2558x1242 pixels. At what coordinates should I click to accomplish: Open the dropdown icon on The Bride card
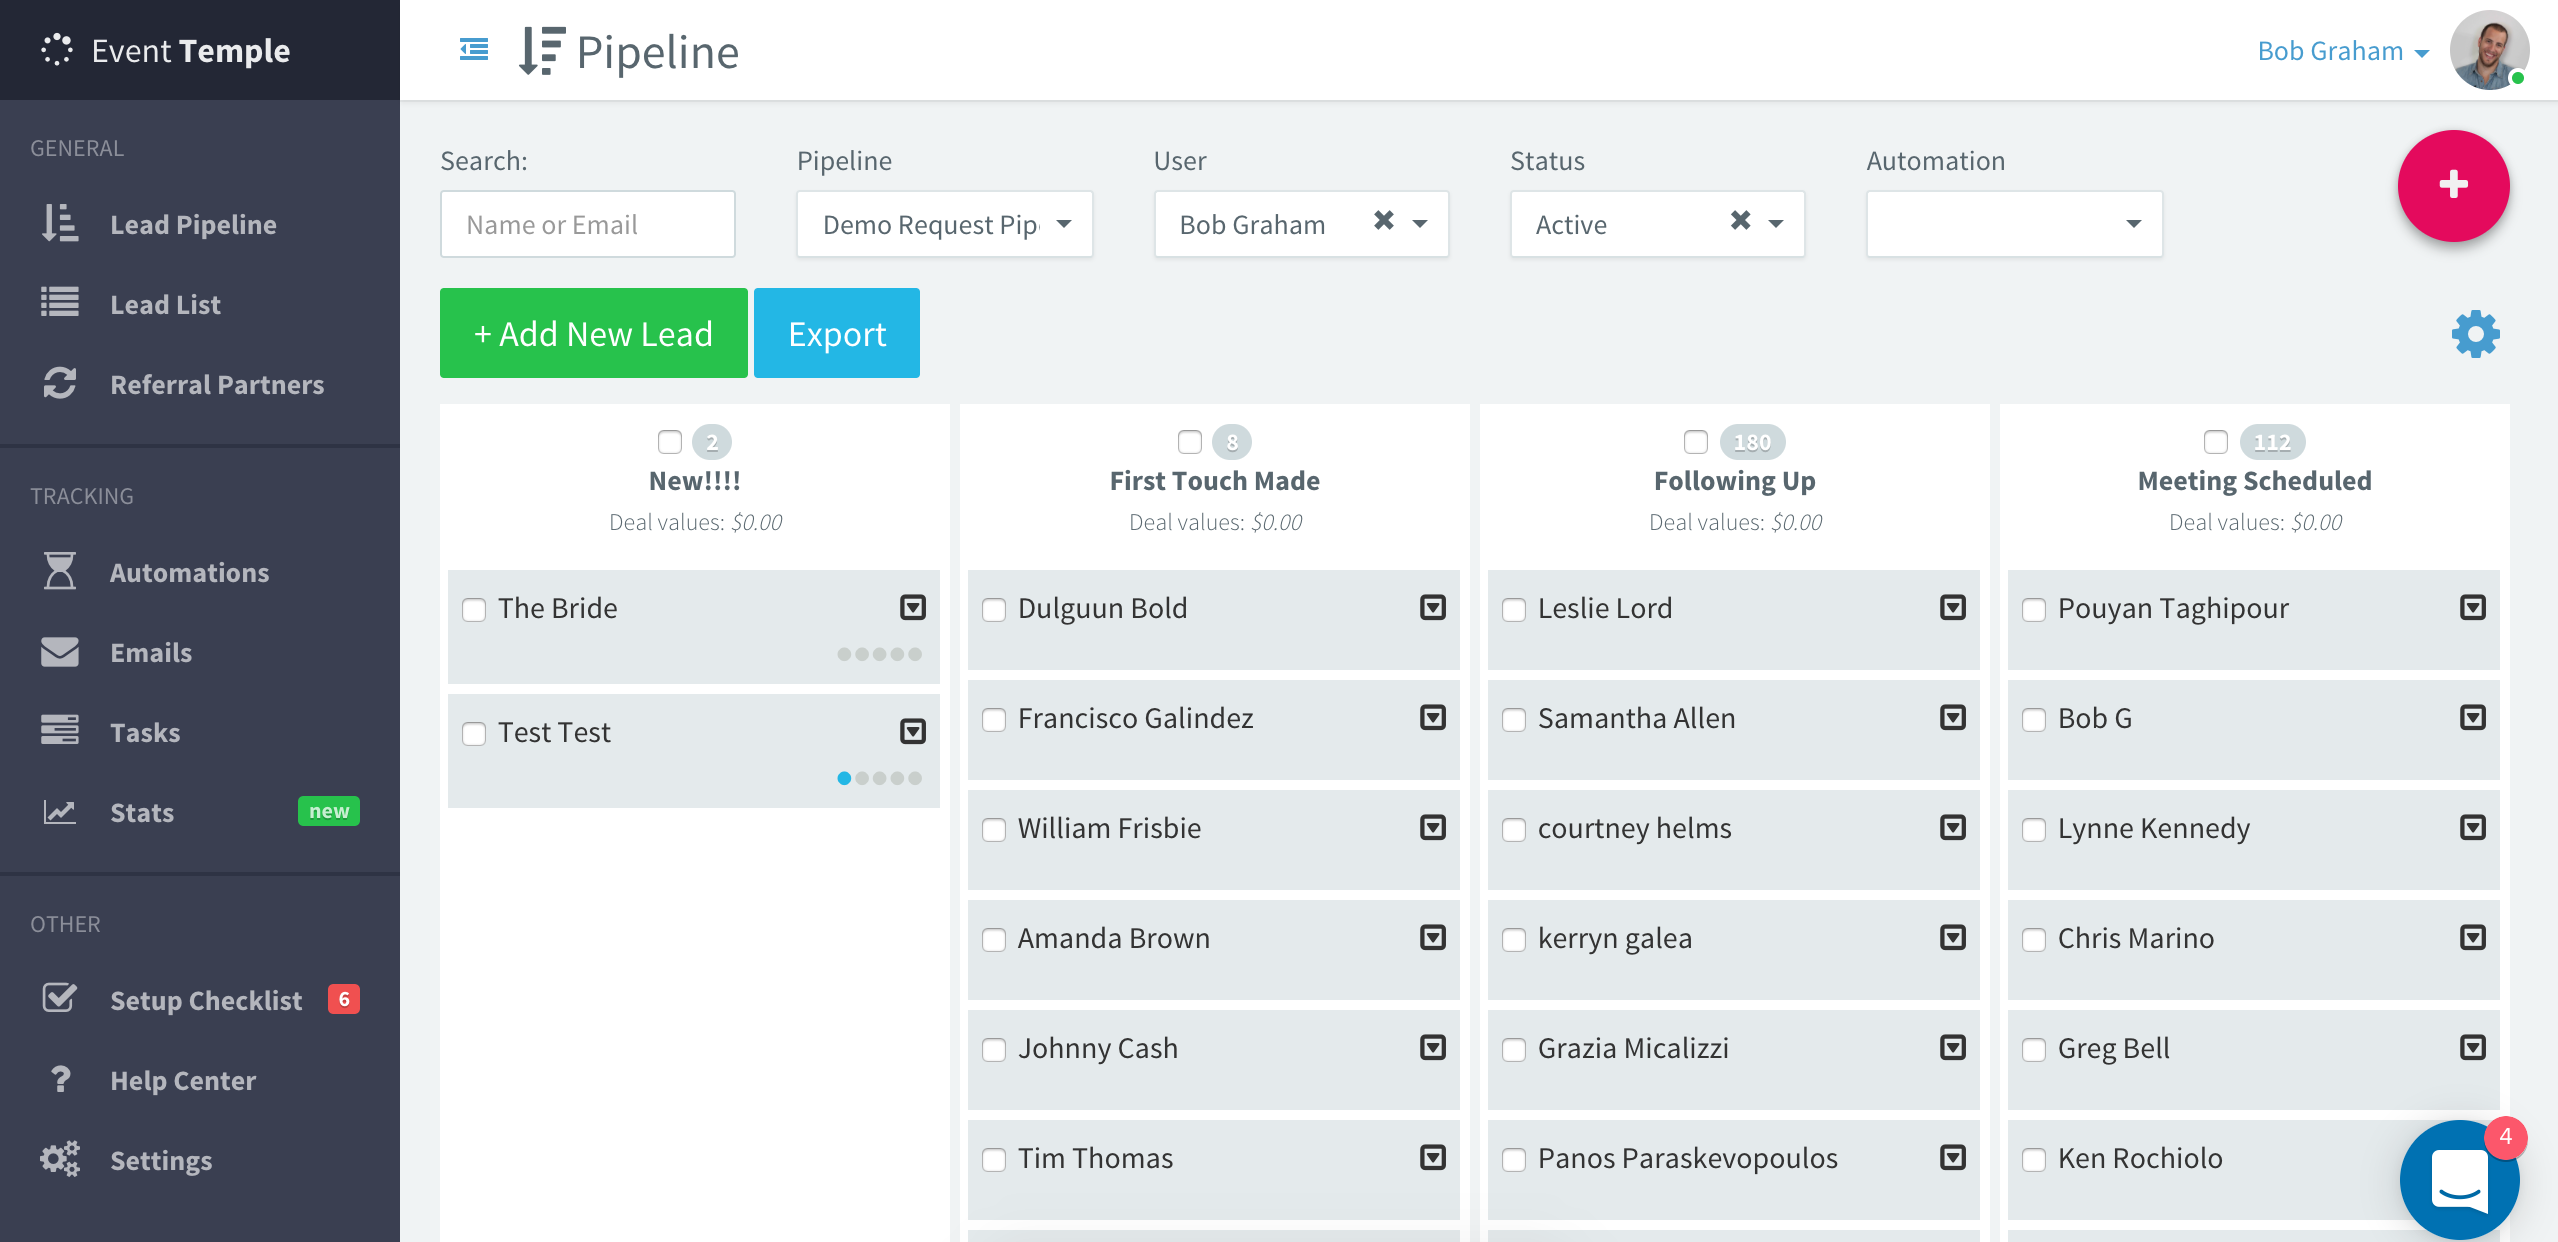tap(912, 607)
